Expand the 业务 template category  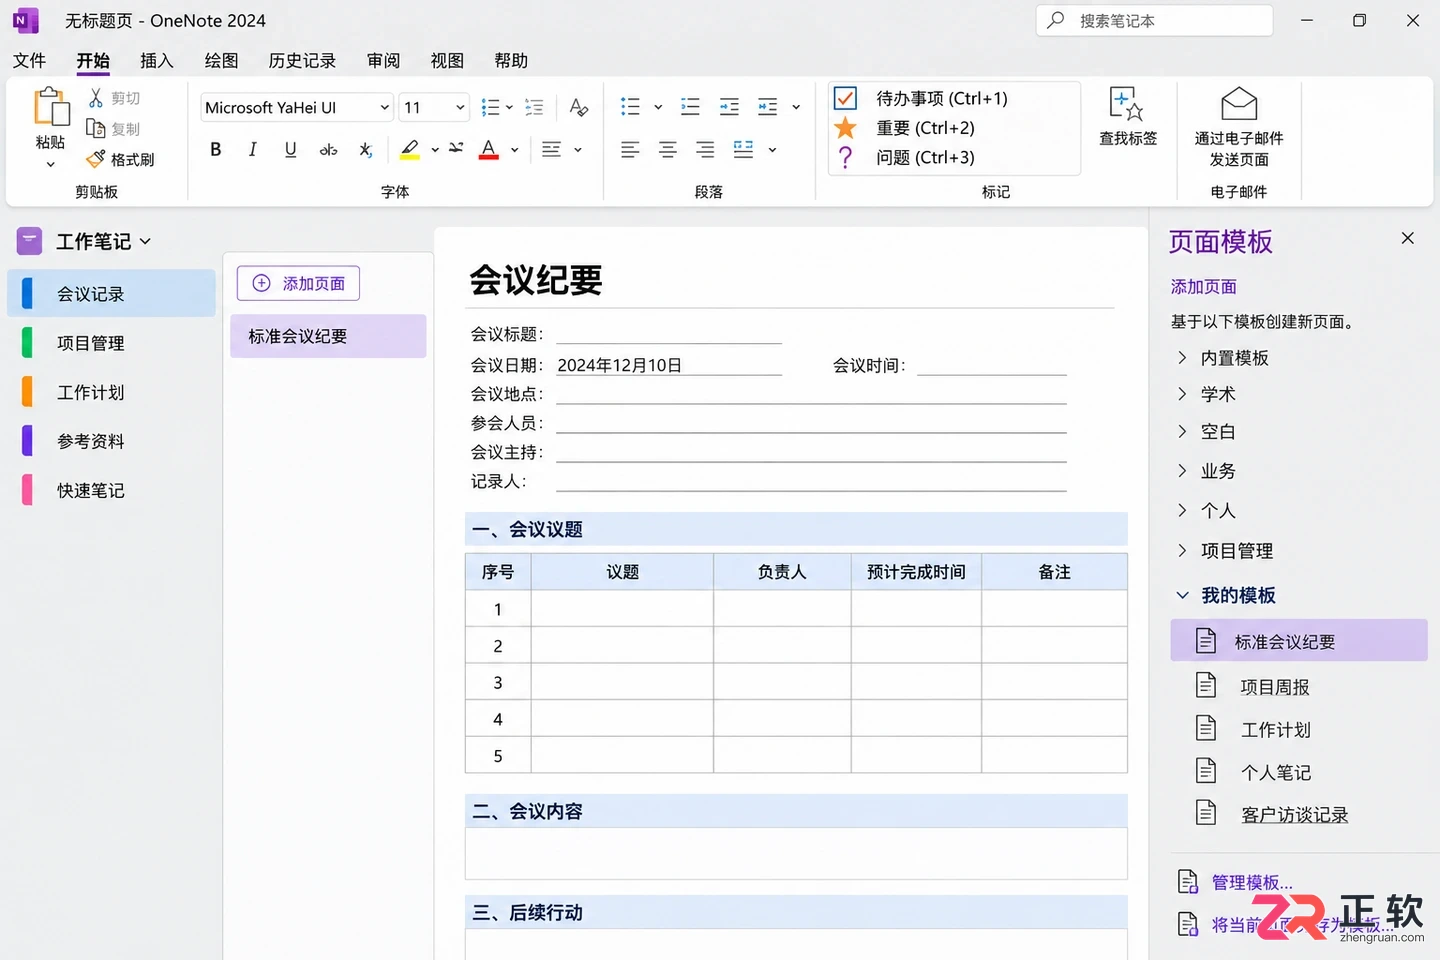[x=1182, y=470]
